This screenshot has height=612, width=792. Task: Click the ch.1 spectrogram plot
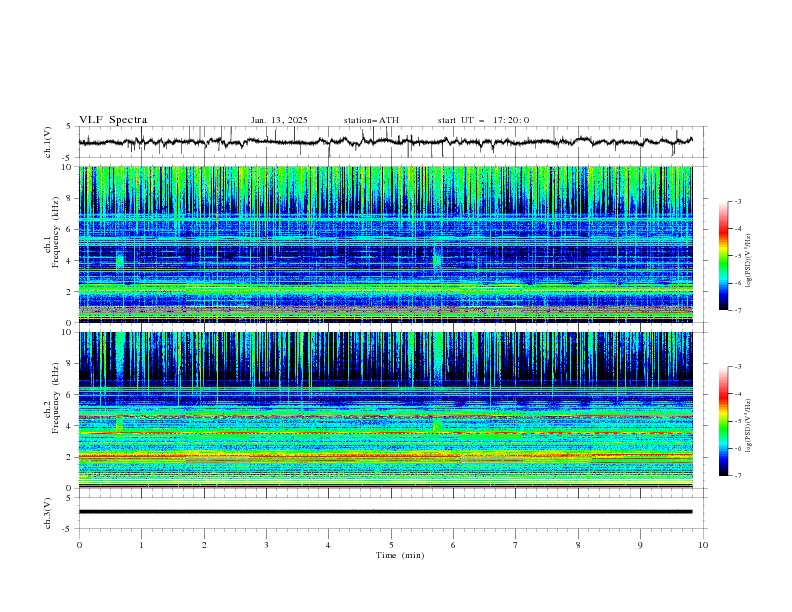pyautogui.click(x=385, y=244)
